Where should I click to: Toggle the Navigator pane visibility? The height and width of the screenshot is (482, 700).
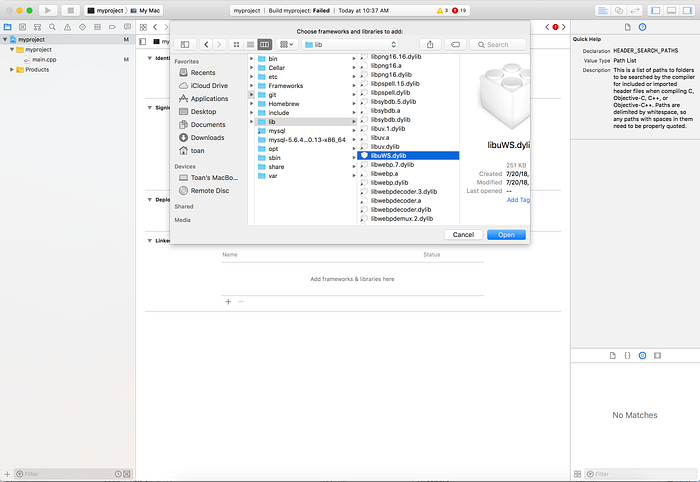pyautogui.click(x=656, y=10)
